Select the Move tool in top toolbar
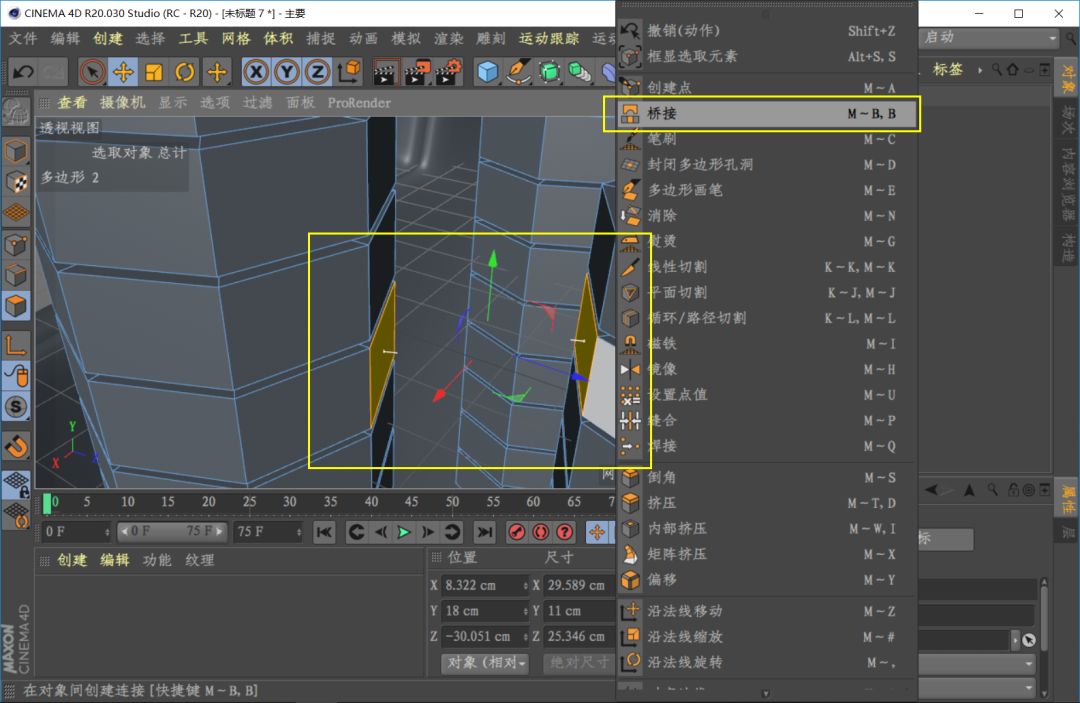The height and width of the screenshot is (703, 1080). pos(123,72)
